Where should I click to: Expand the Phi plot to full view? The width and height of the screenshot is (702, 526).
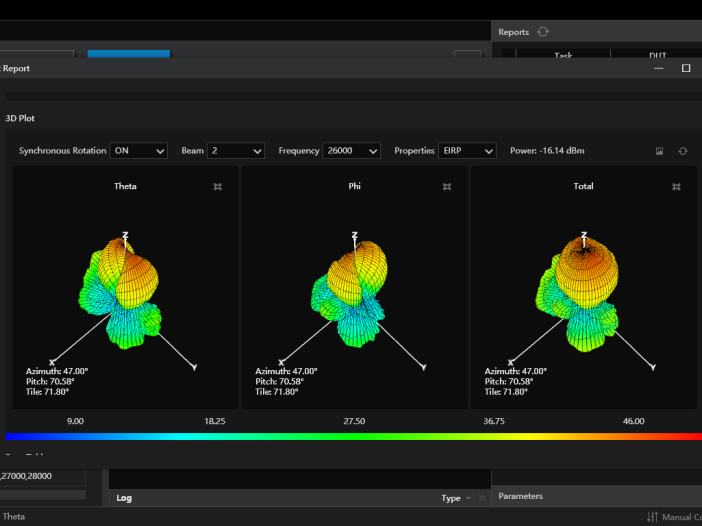(447, 187)
